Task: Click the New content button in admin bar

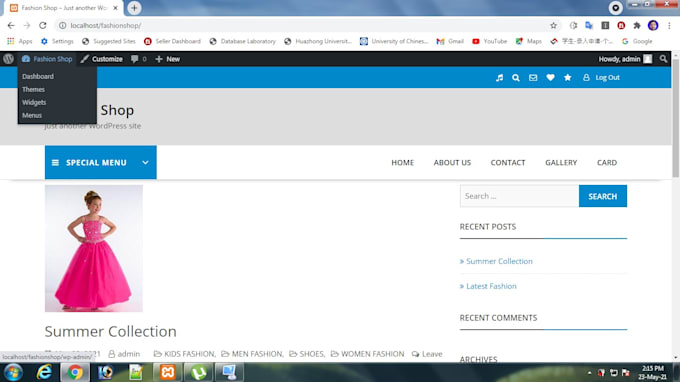Action: 167,59
